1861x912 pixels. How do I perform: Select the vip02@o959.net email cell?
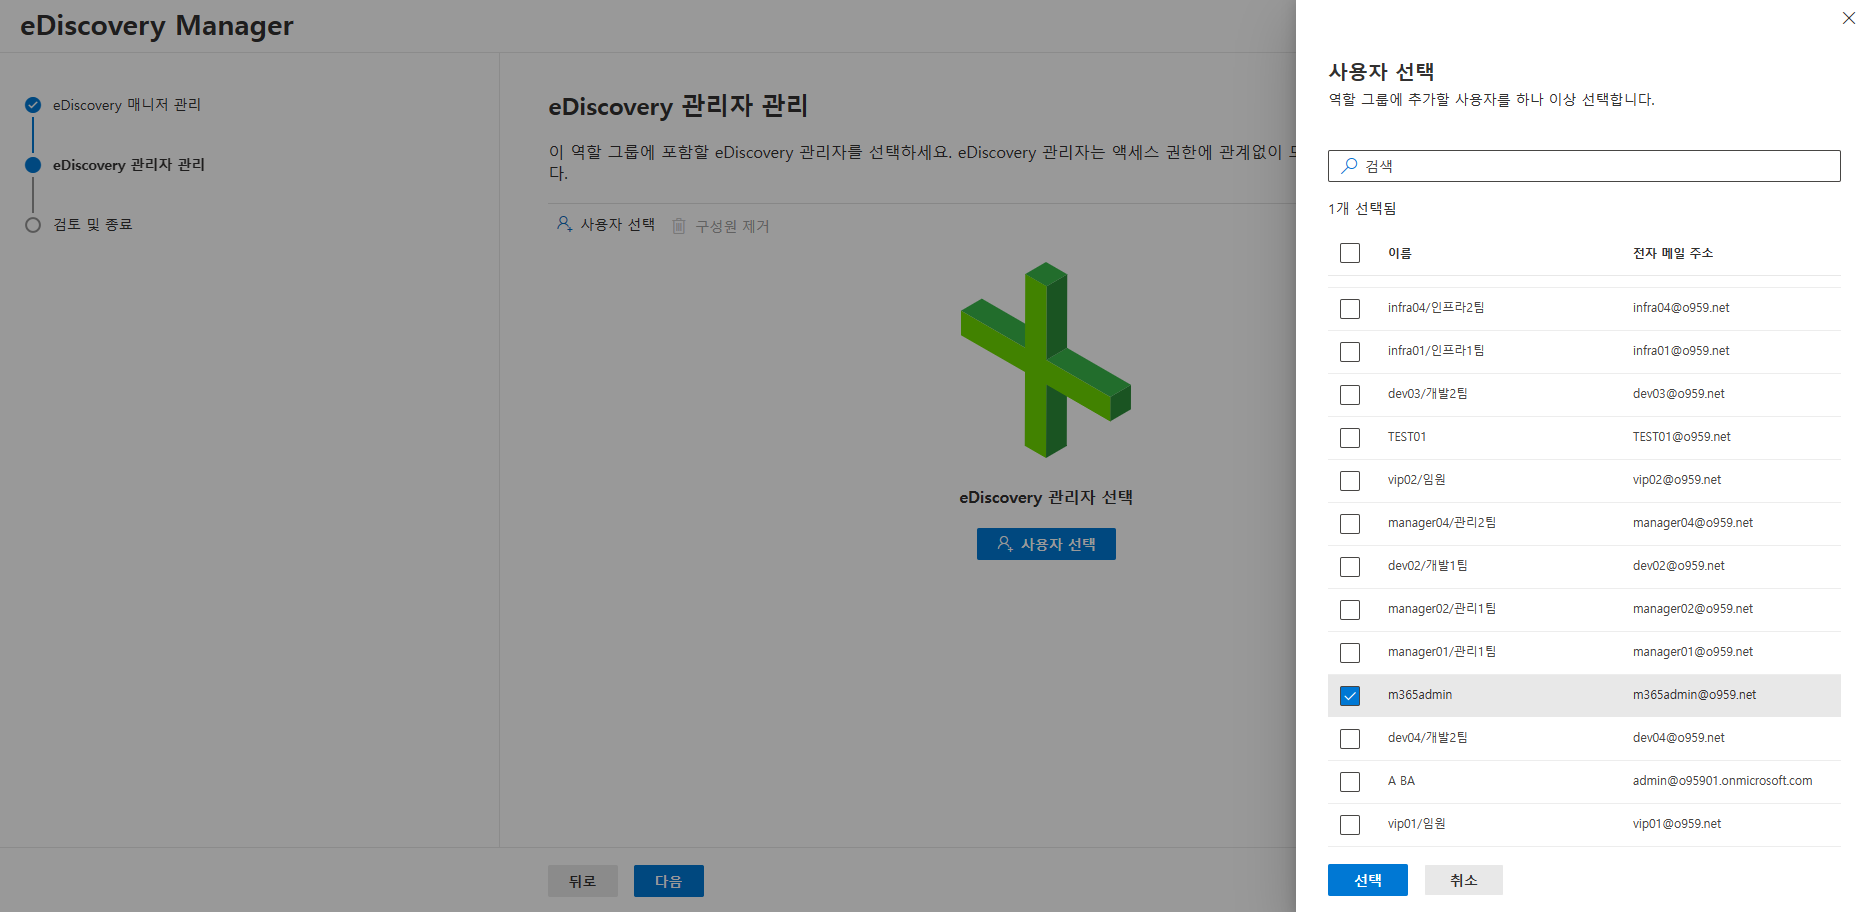pos(1677,480)
